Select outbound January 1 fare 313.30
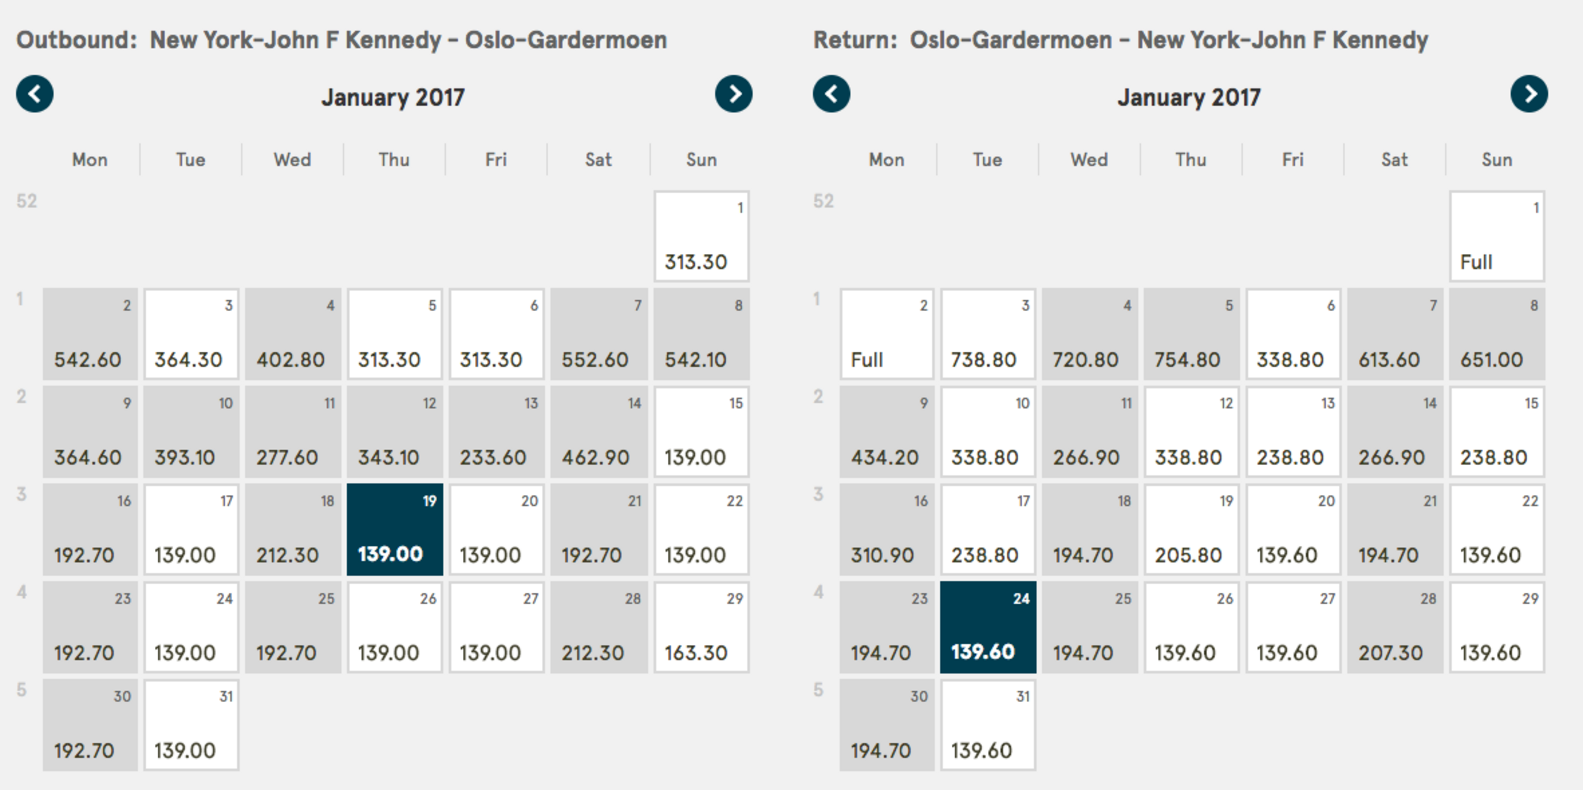1583x790 pixels. point(701,237)
